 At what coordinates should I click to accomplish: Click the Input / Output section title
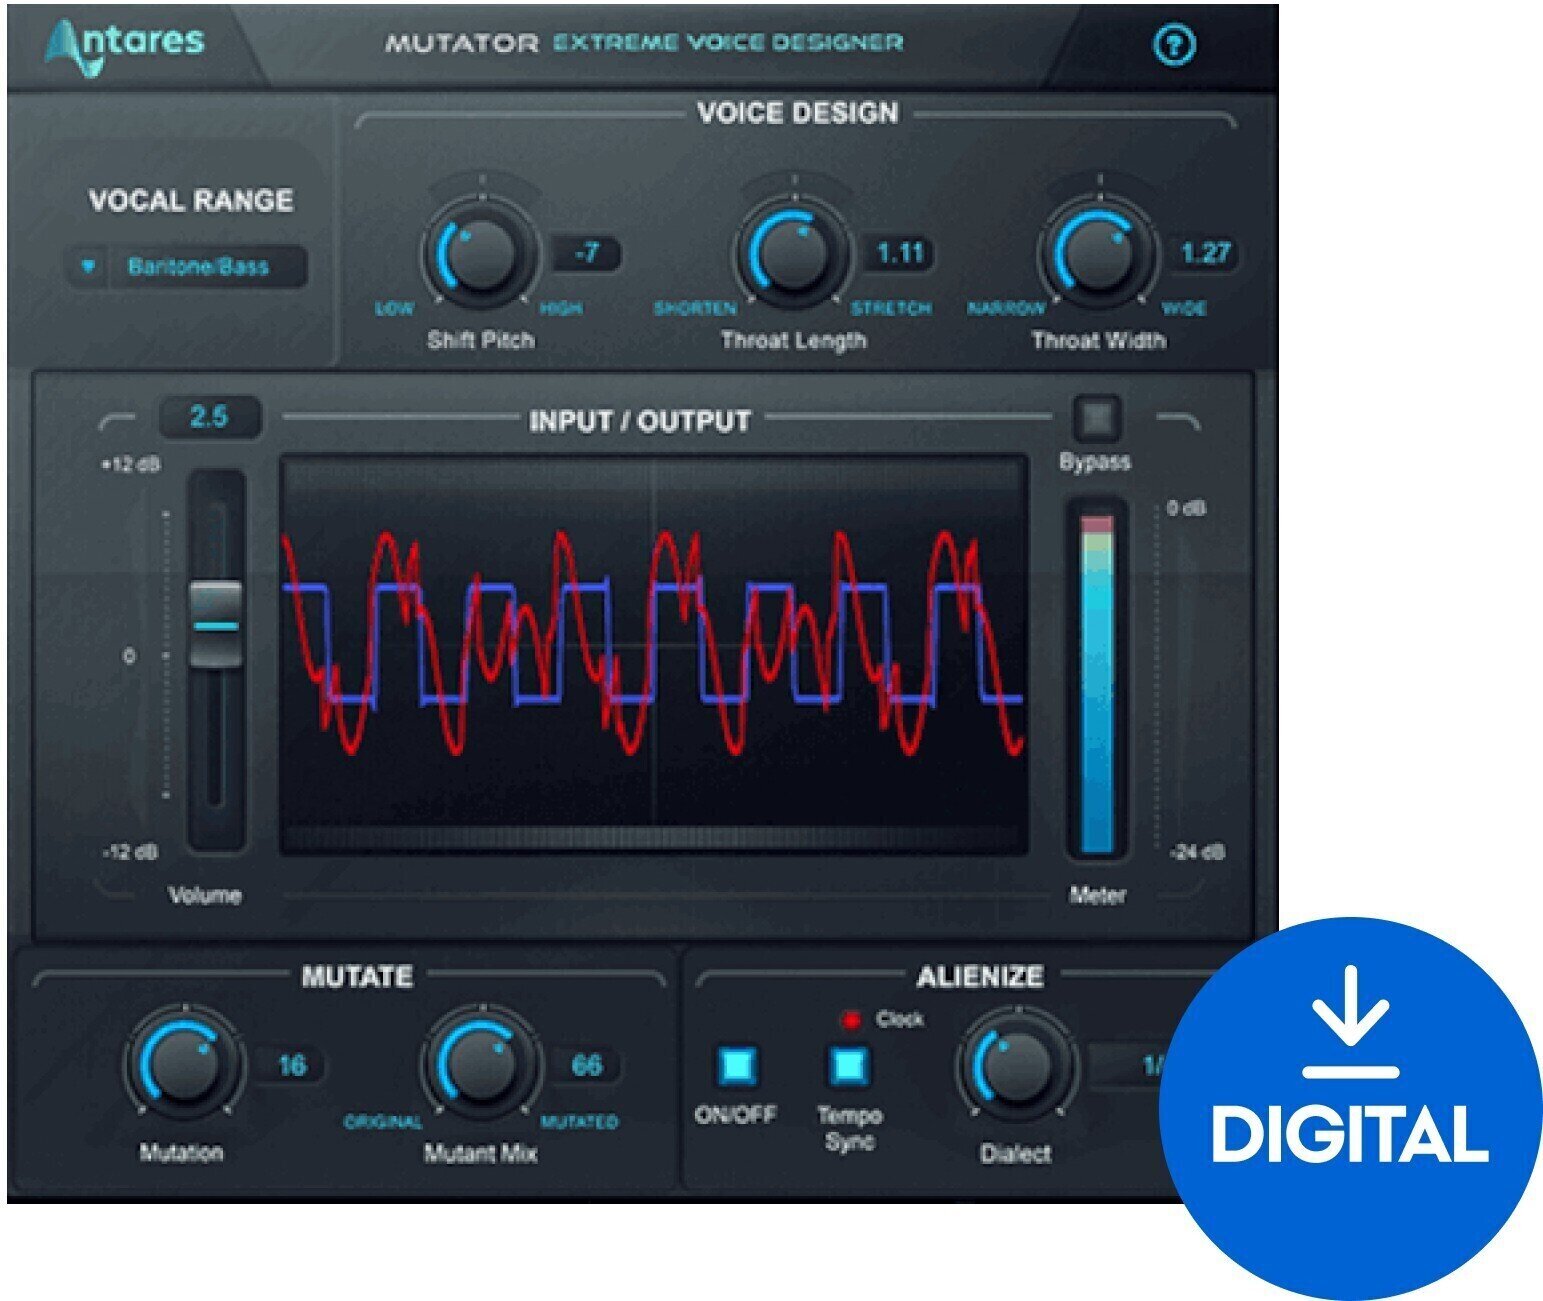(x=641, y=422)
